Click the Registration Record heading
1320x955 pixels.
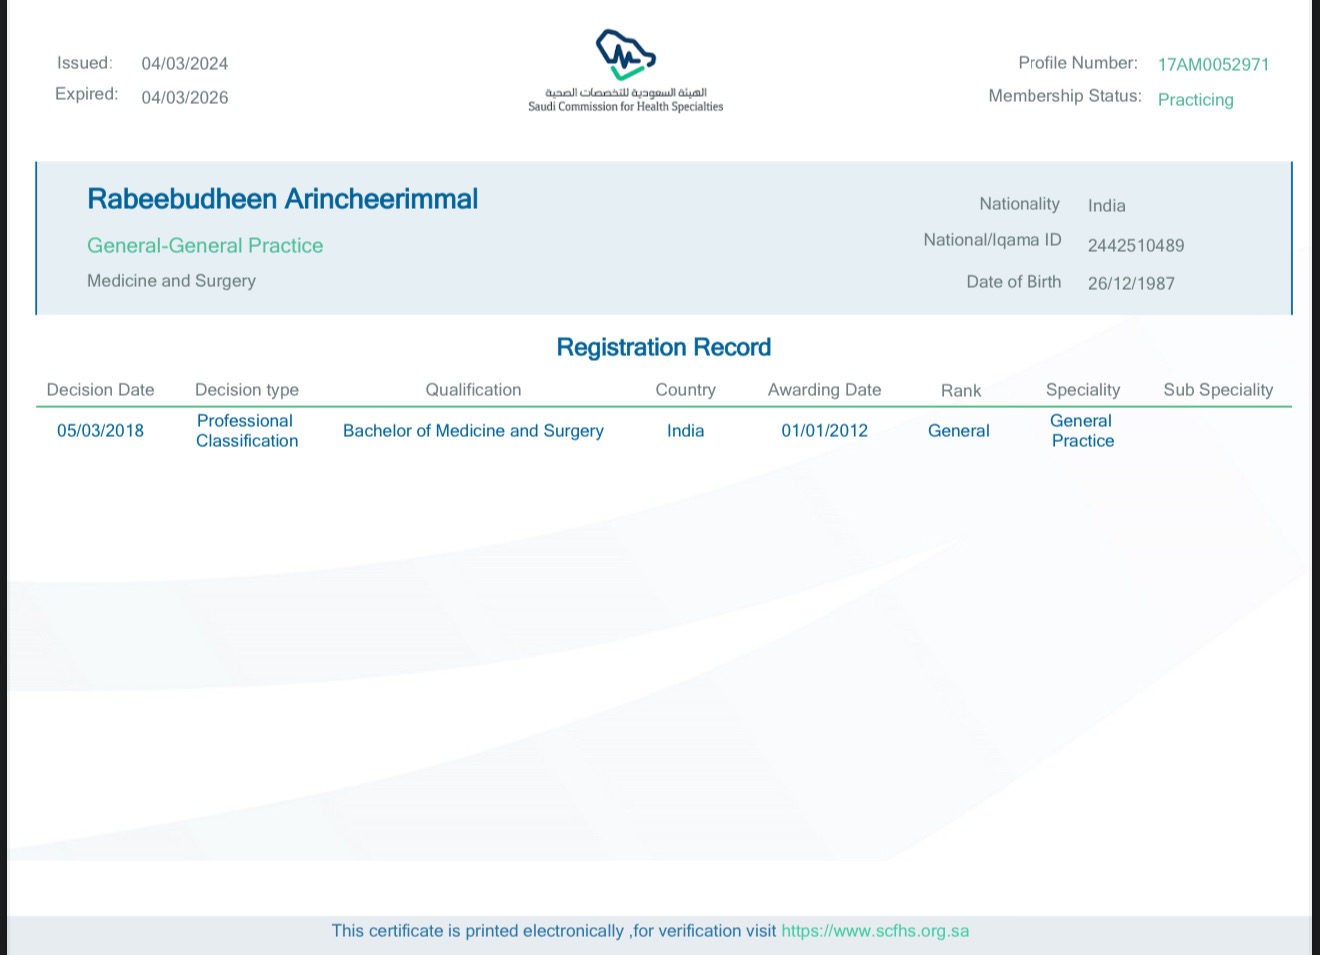663,347
